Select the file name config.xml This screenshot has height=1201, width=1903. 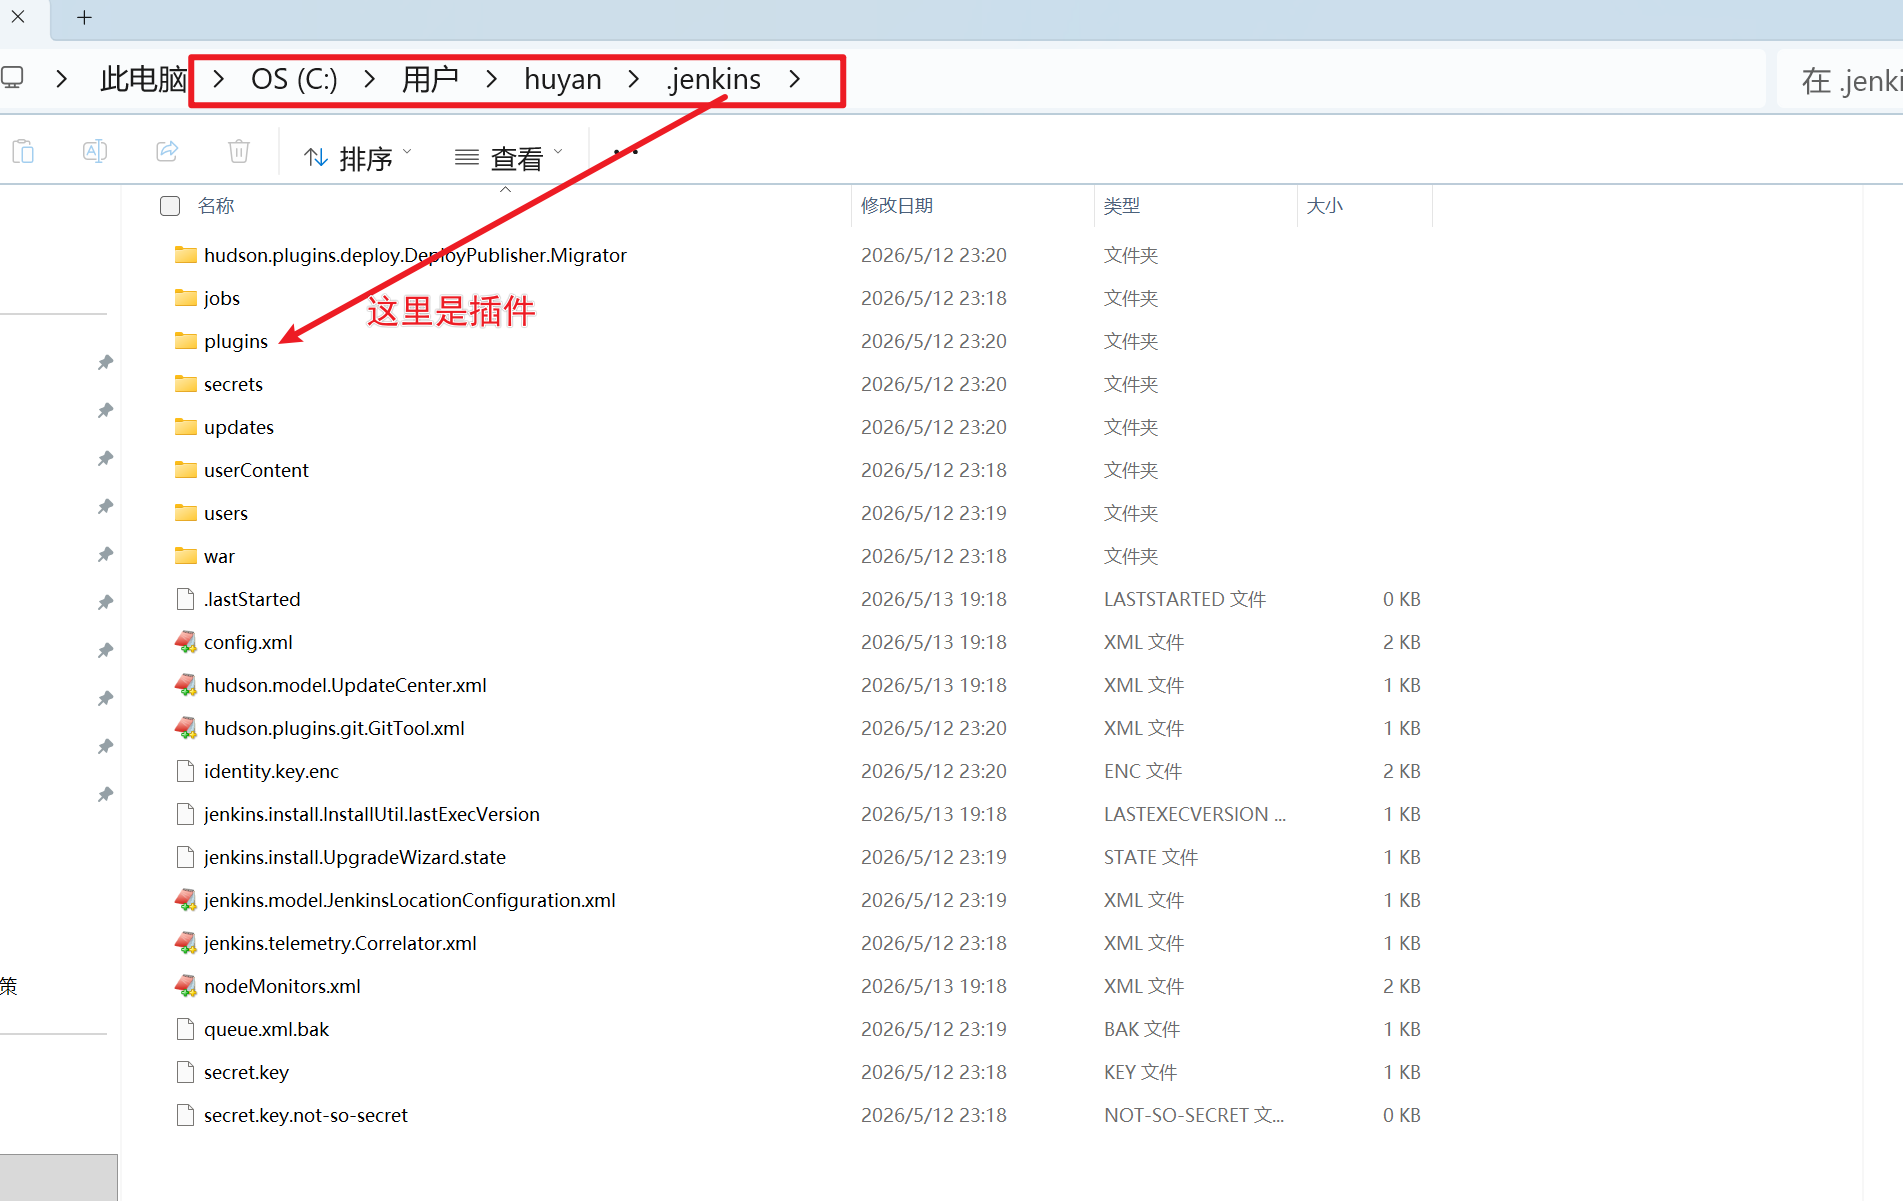click(248, 642)
